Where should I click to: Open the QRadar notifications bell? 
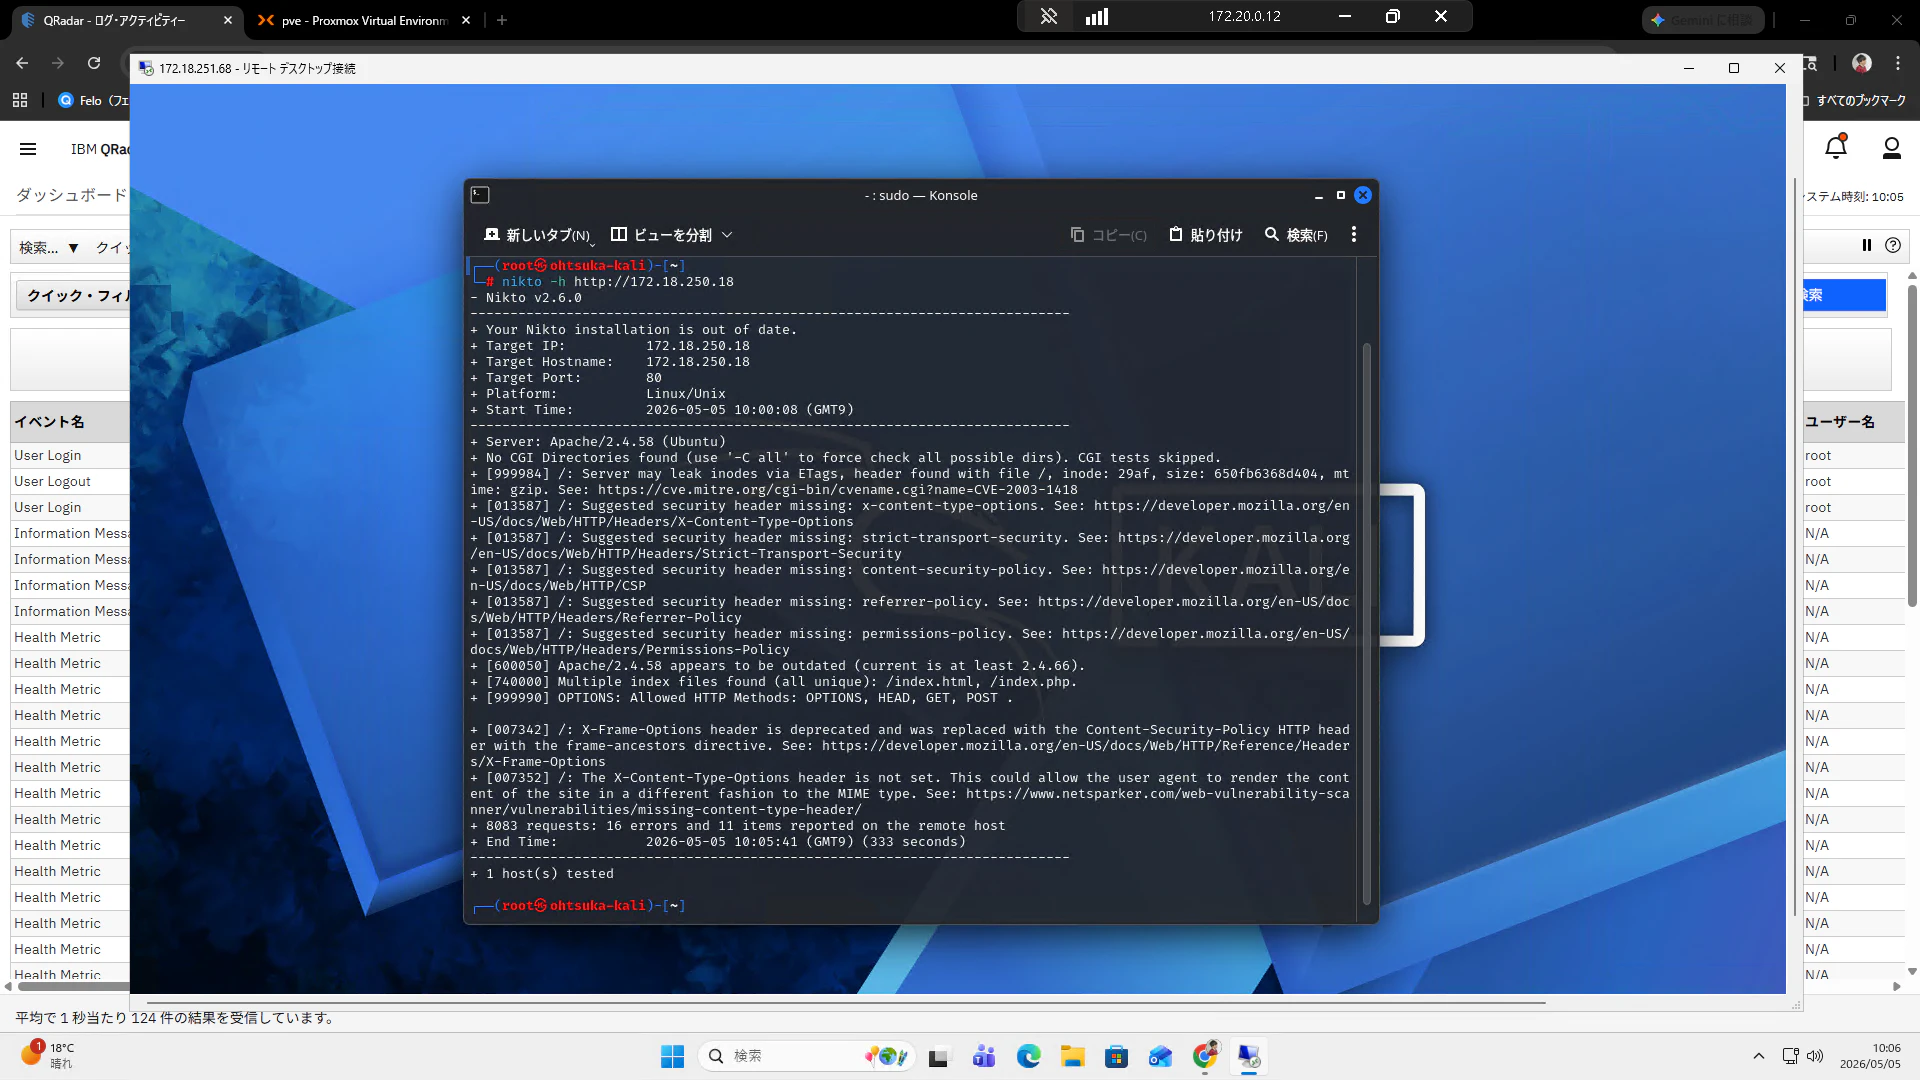(x=1836, y=148)
